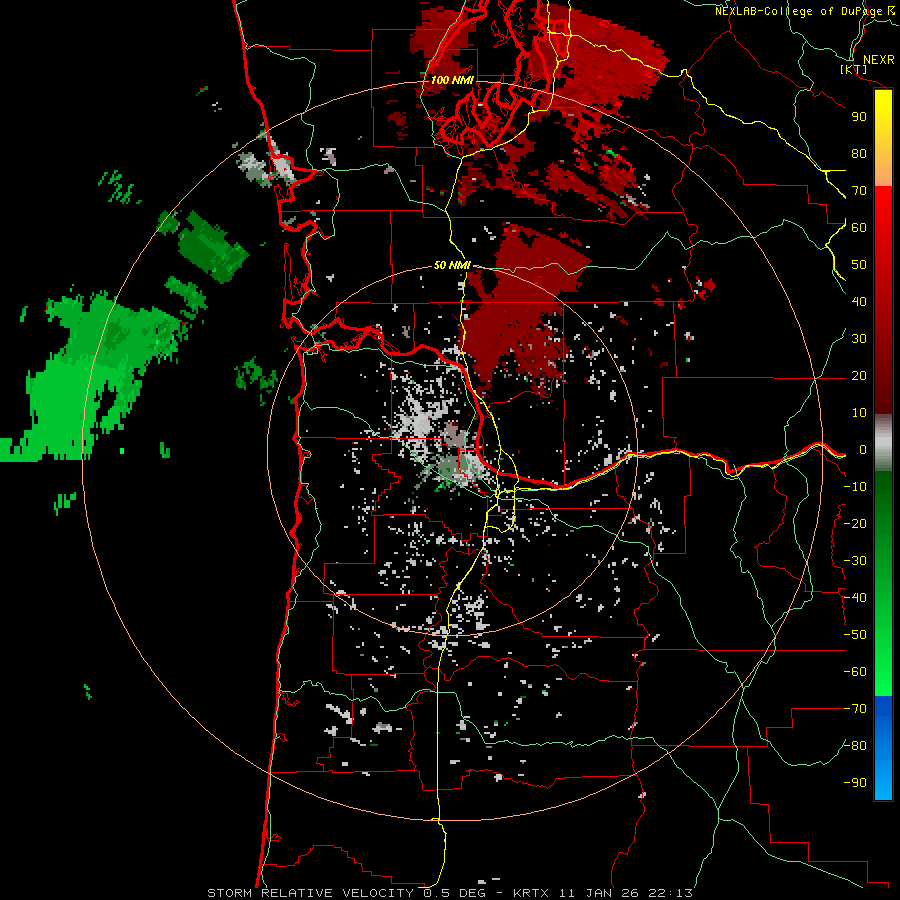Click the 20 value on velocity scale

pyautogui.click(x=859, y=375)
